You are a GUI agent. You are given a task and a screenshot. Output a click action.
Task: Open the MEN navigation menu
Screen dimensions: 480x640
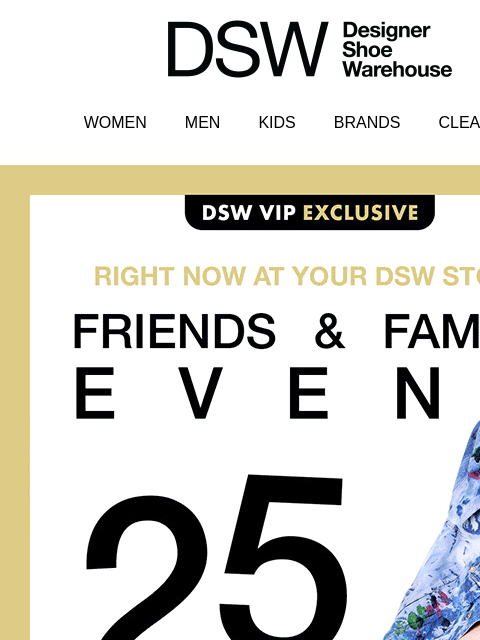(x=202, y=122)
